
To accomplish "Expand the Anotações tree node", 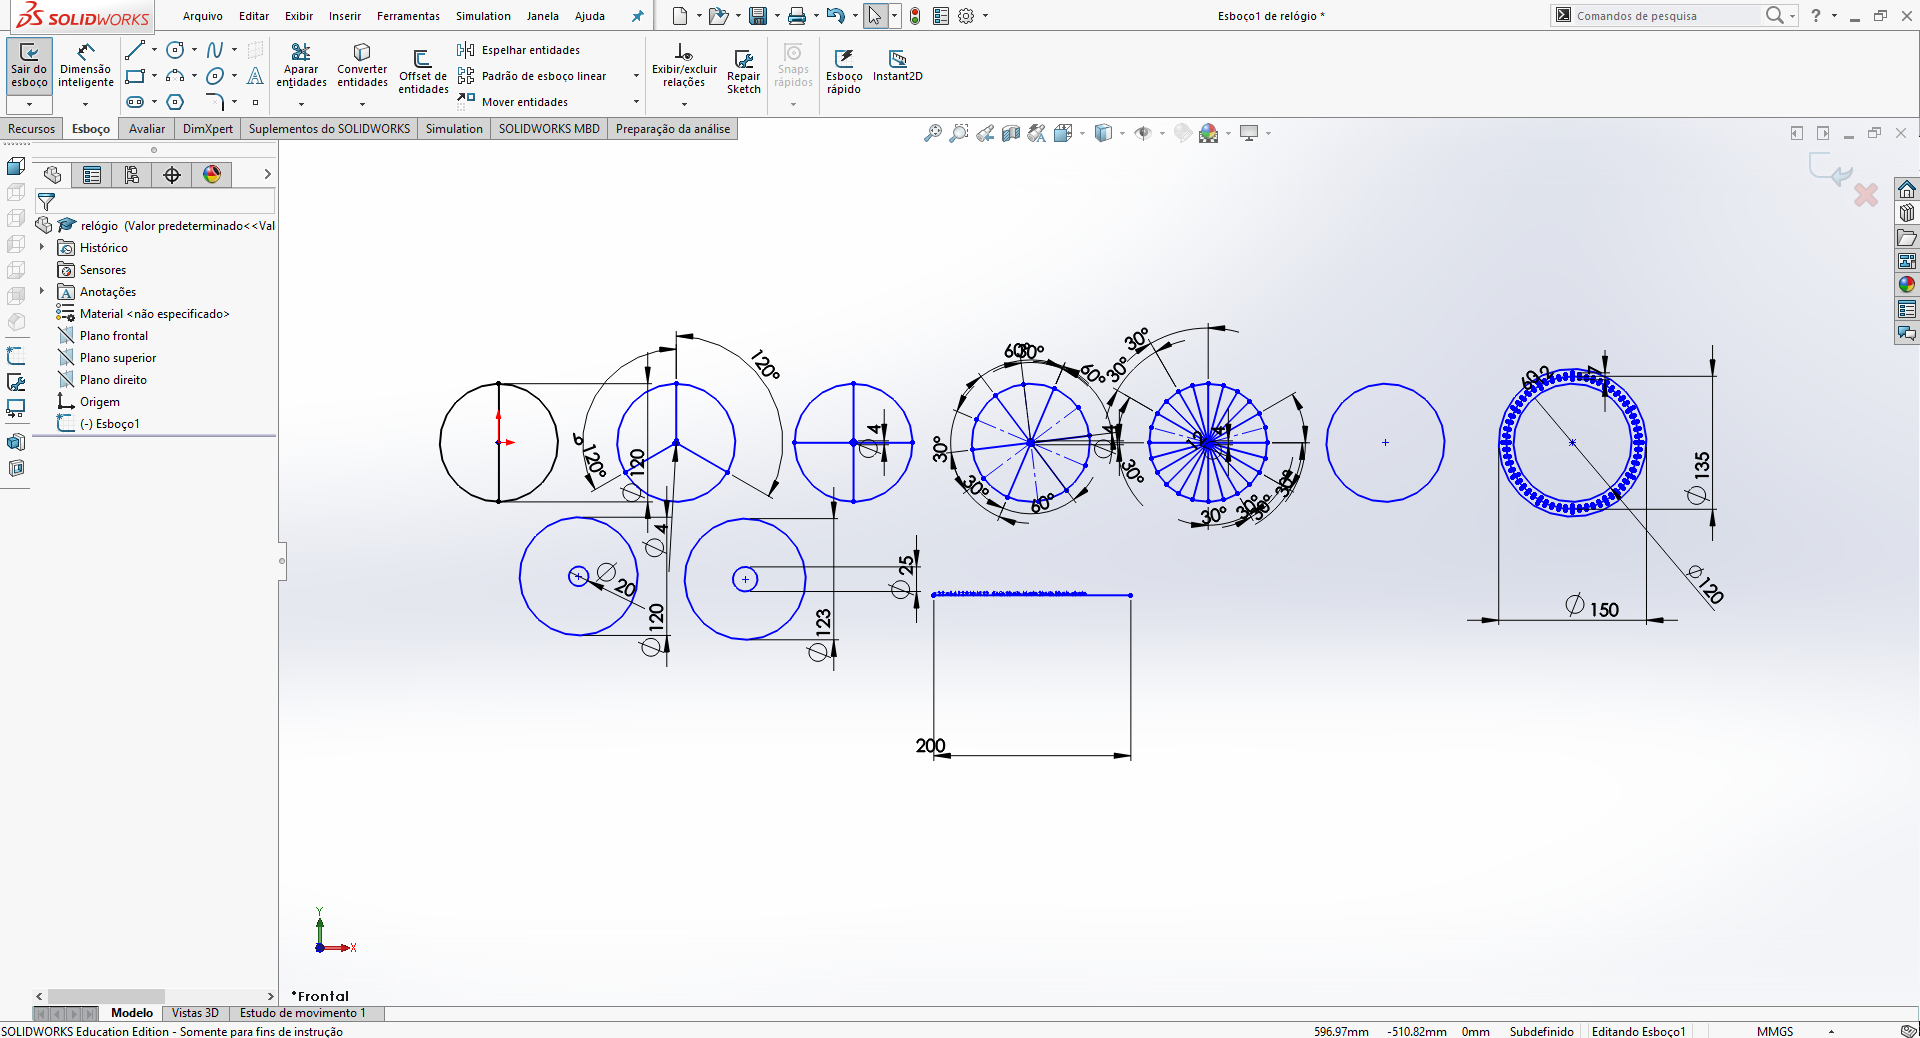I will [42, 291].
